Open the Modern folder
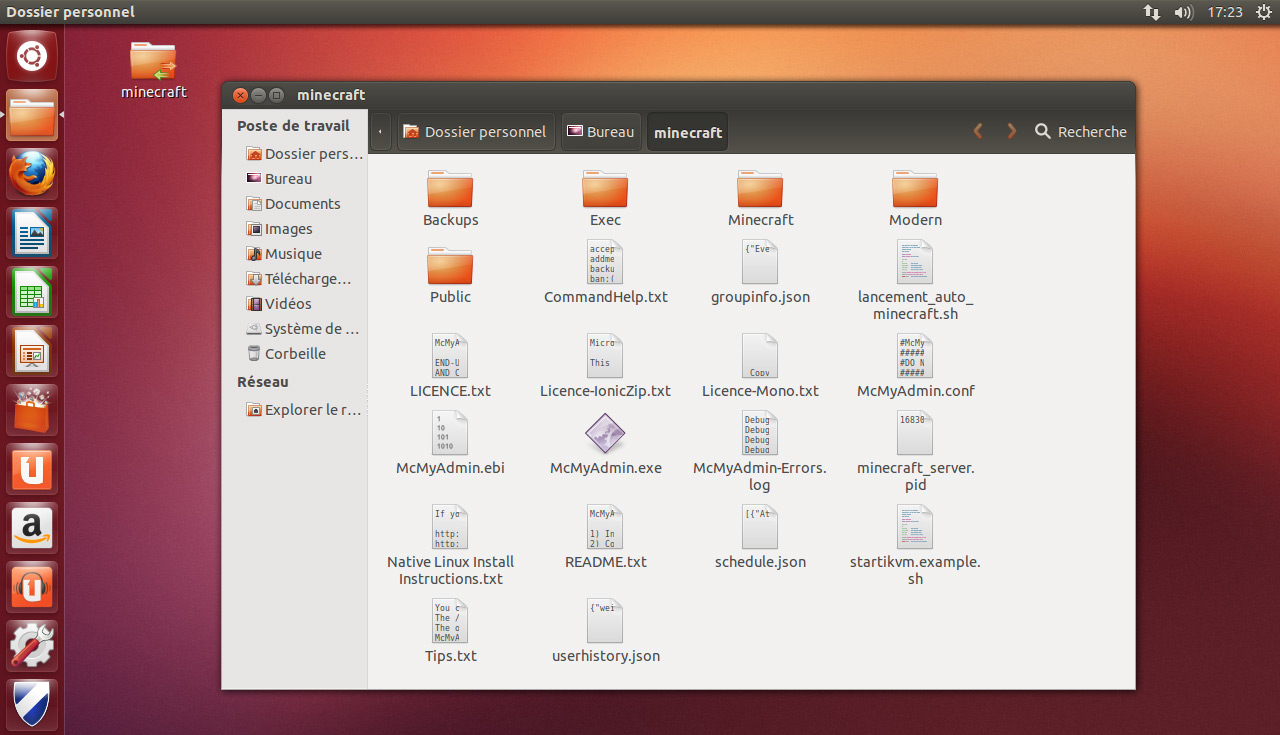Screen dimensions: 1280x735 pos(915,189)
